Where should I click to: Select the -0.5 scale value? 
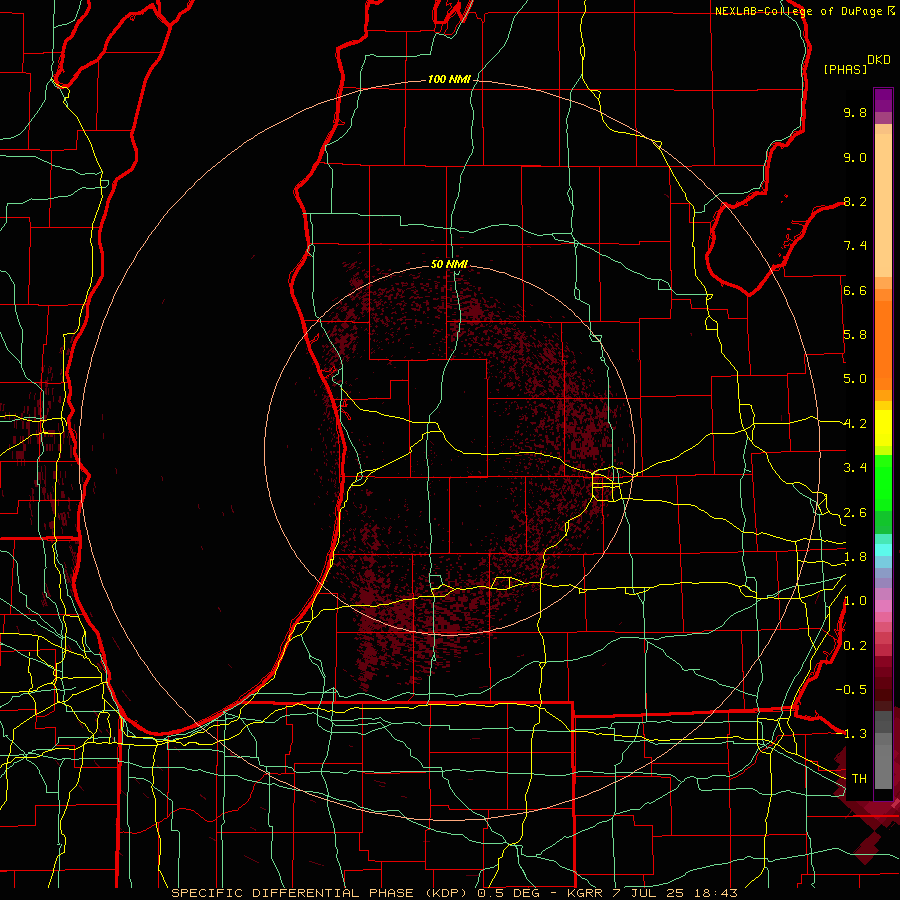tap(851, 690)
